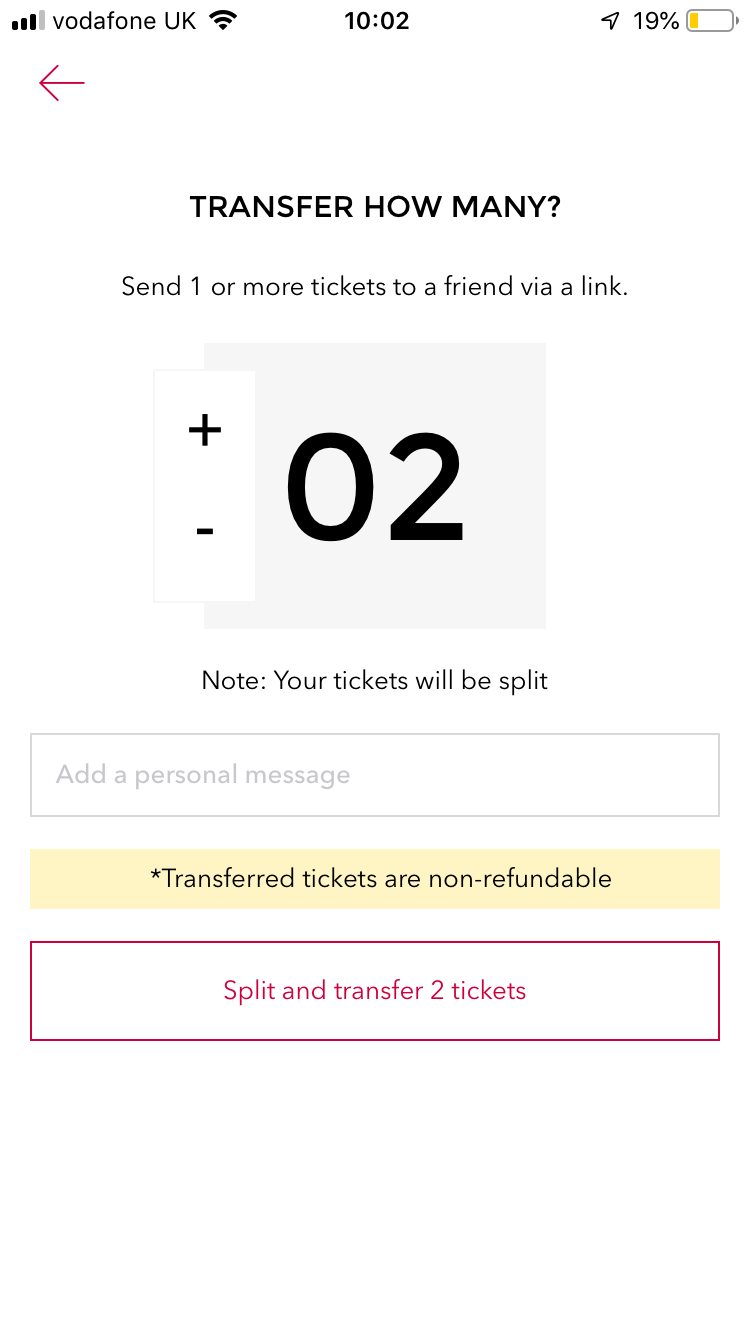Tap the leading zero in ticket counter

(x=329, y=486)
